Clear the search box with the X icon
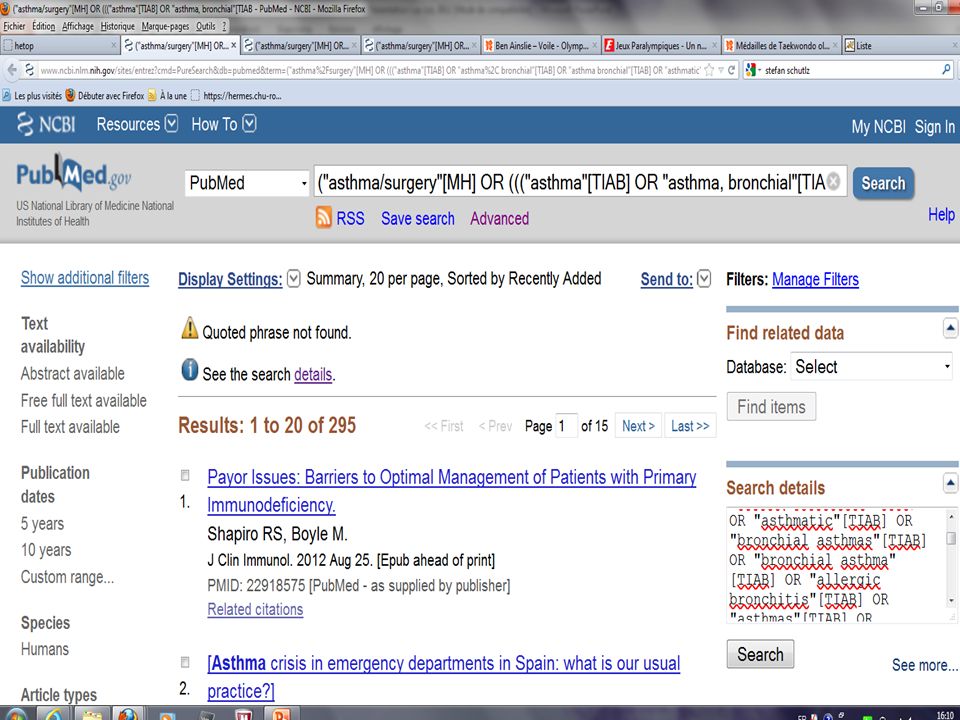960x720 pixels. (833, 181)
